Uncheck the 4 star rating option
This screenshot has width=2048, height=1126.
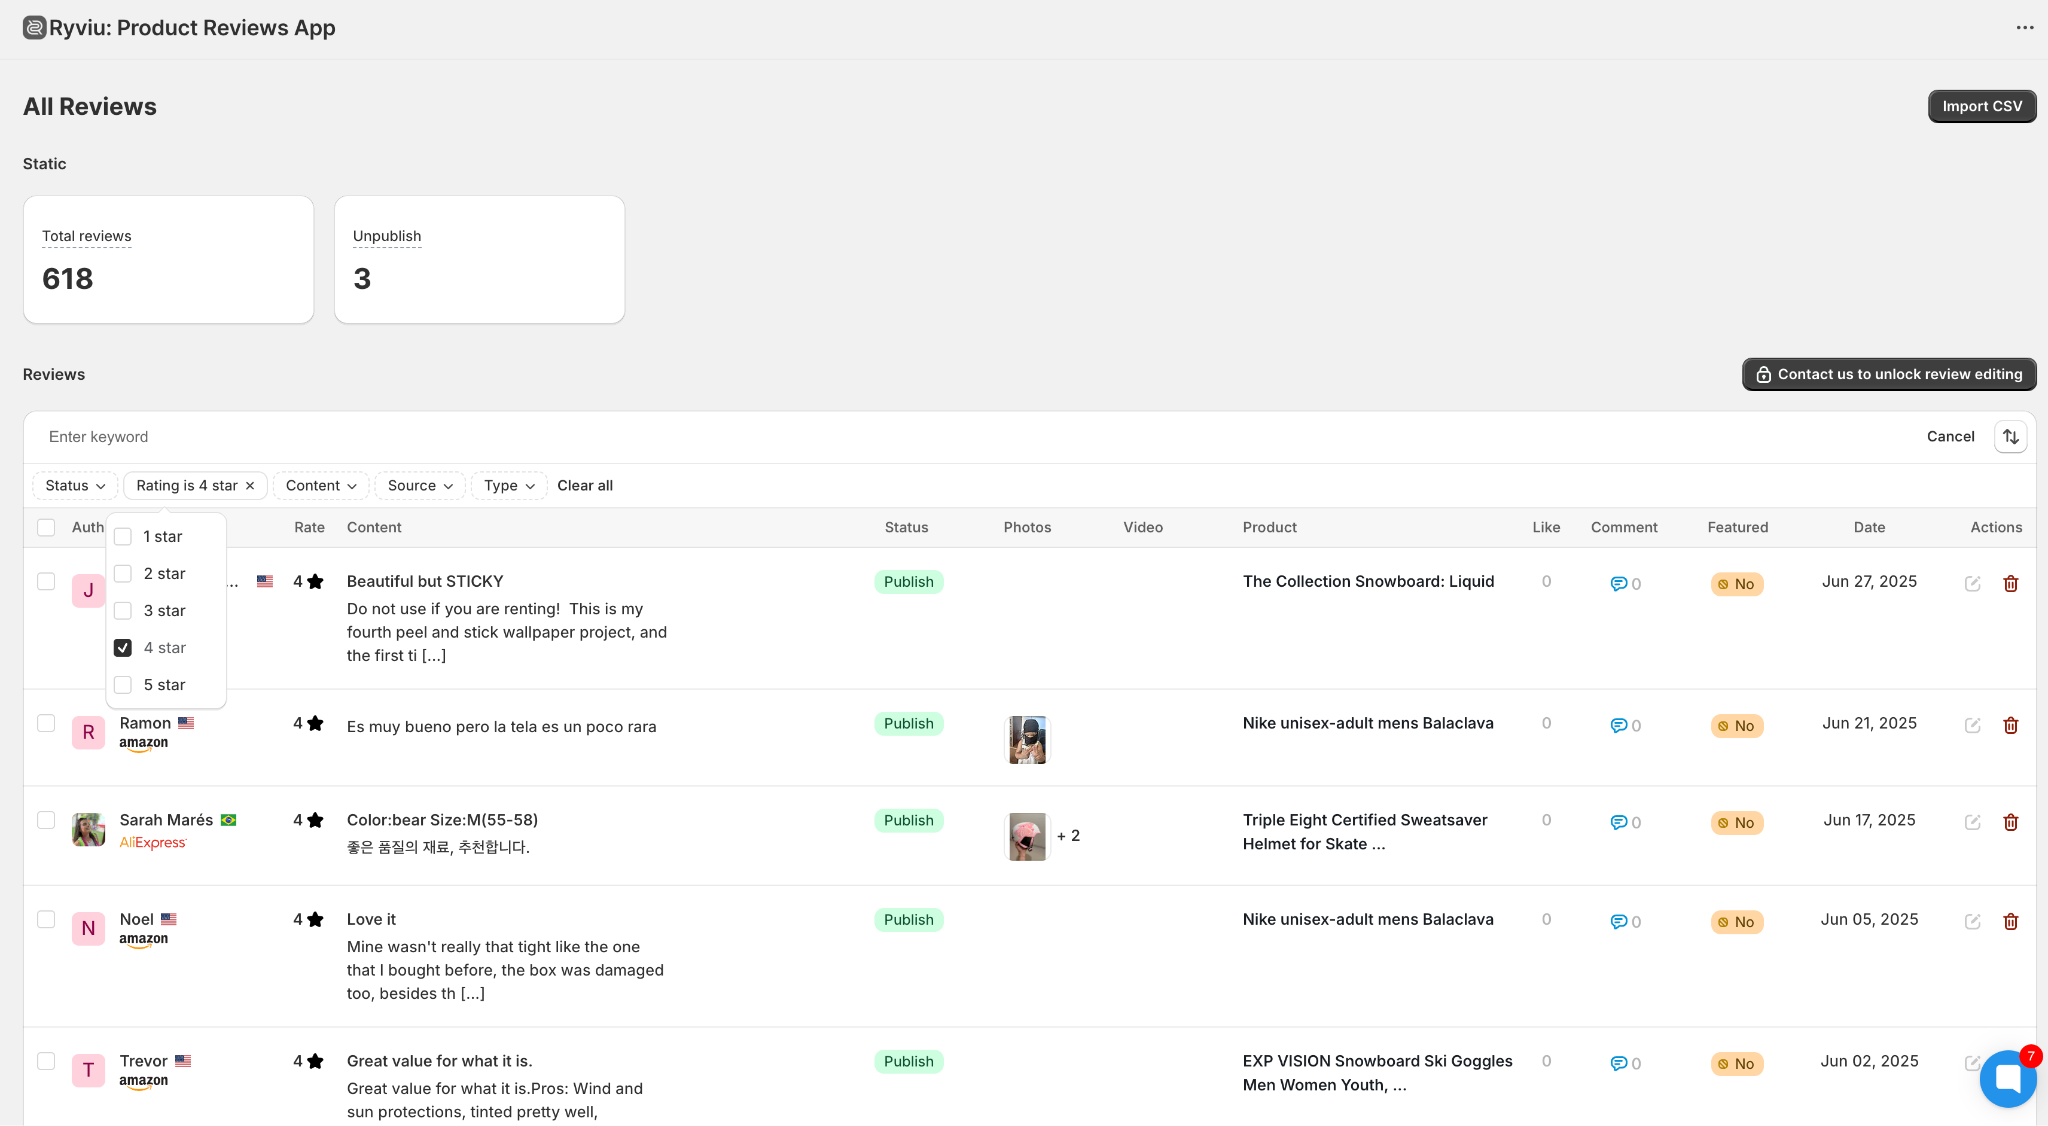[123, 648]
